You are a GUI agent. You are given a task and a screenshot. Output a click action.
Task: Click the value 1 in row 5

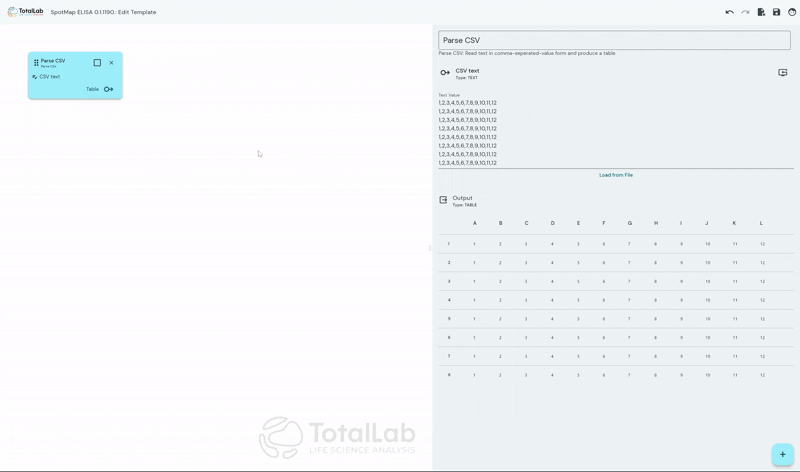point(474,319)
